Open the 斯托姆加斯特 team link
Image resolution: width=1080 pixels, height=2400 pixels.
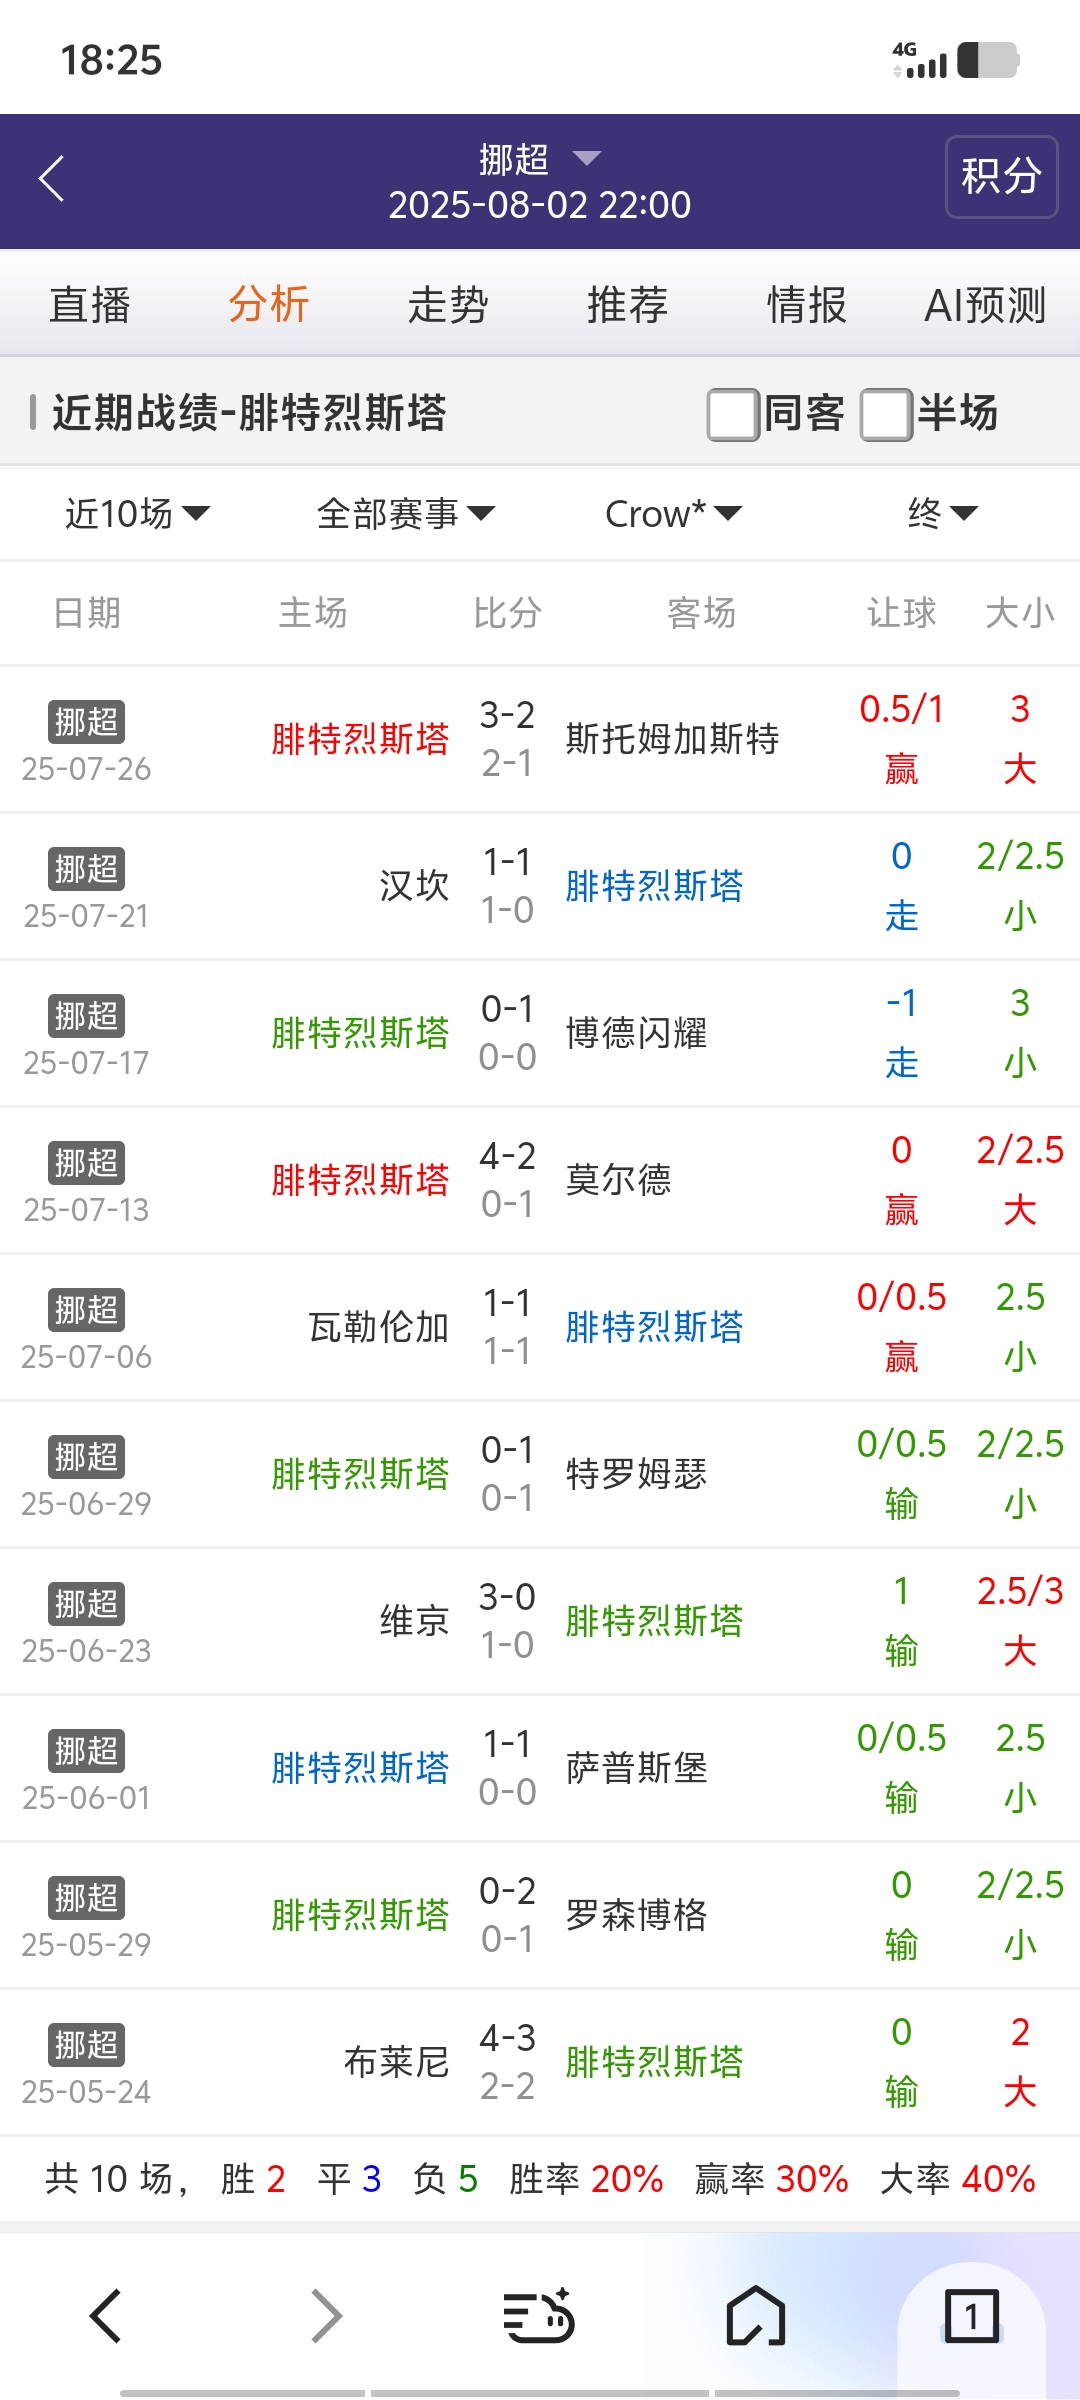pos(672,739)
